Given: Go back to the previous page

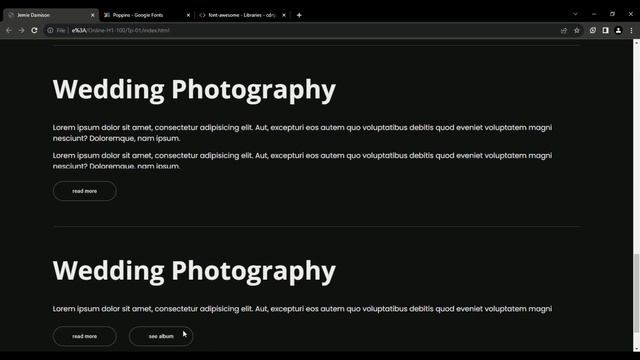Looking at the screenshot, I should point(9,30).
